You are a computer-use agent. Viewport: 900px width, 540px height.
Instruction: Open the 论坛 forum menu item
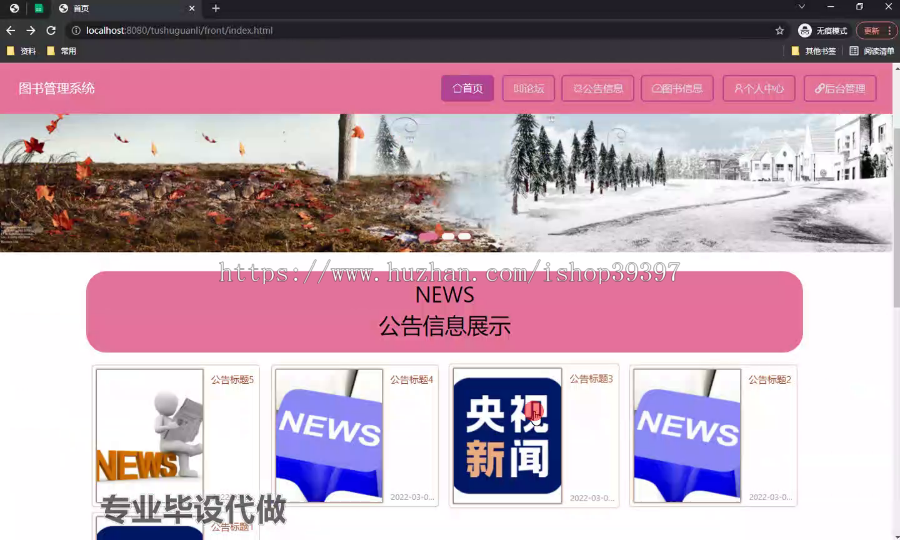[x=529, y=88]
